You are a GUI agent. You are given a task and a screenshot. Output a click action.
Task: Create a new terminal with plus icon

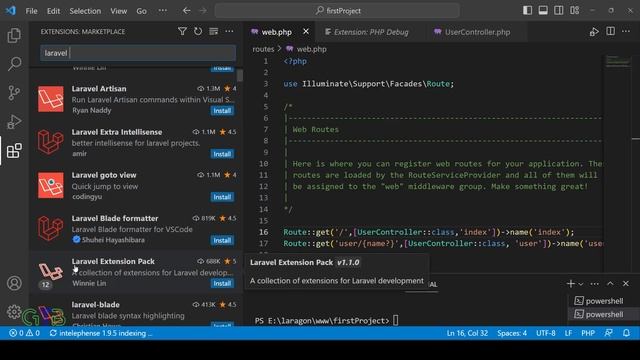pos(571,284)
